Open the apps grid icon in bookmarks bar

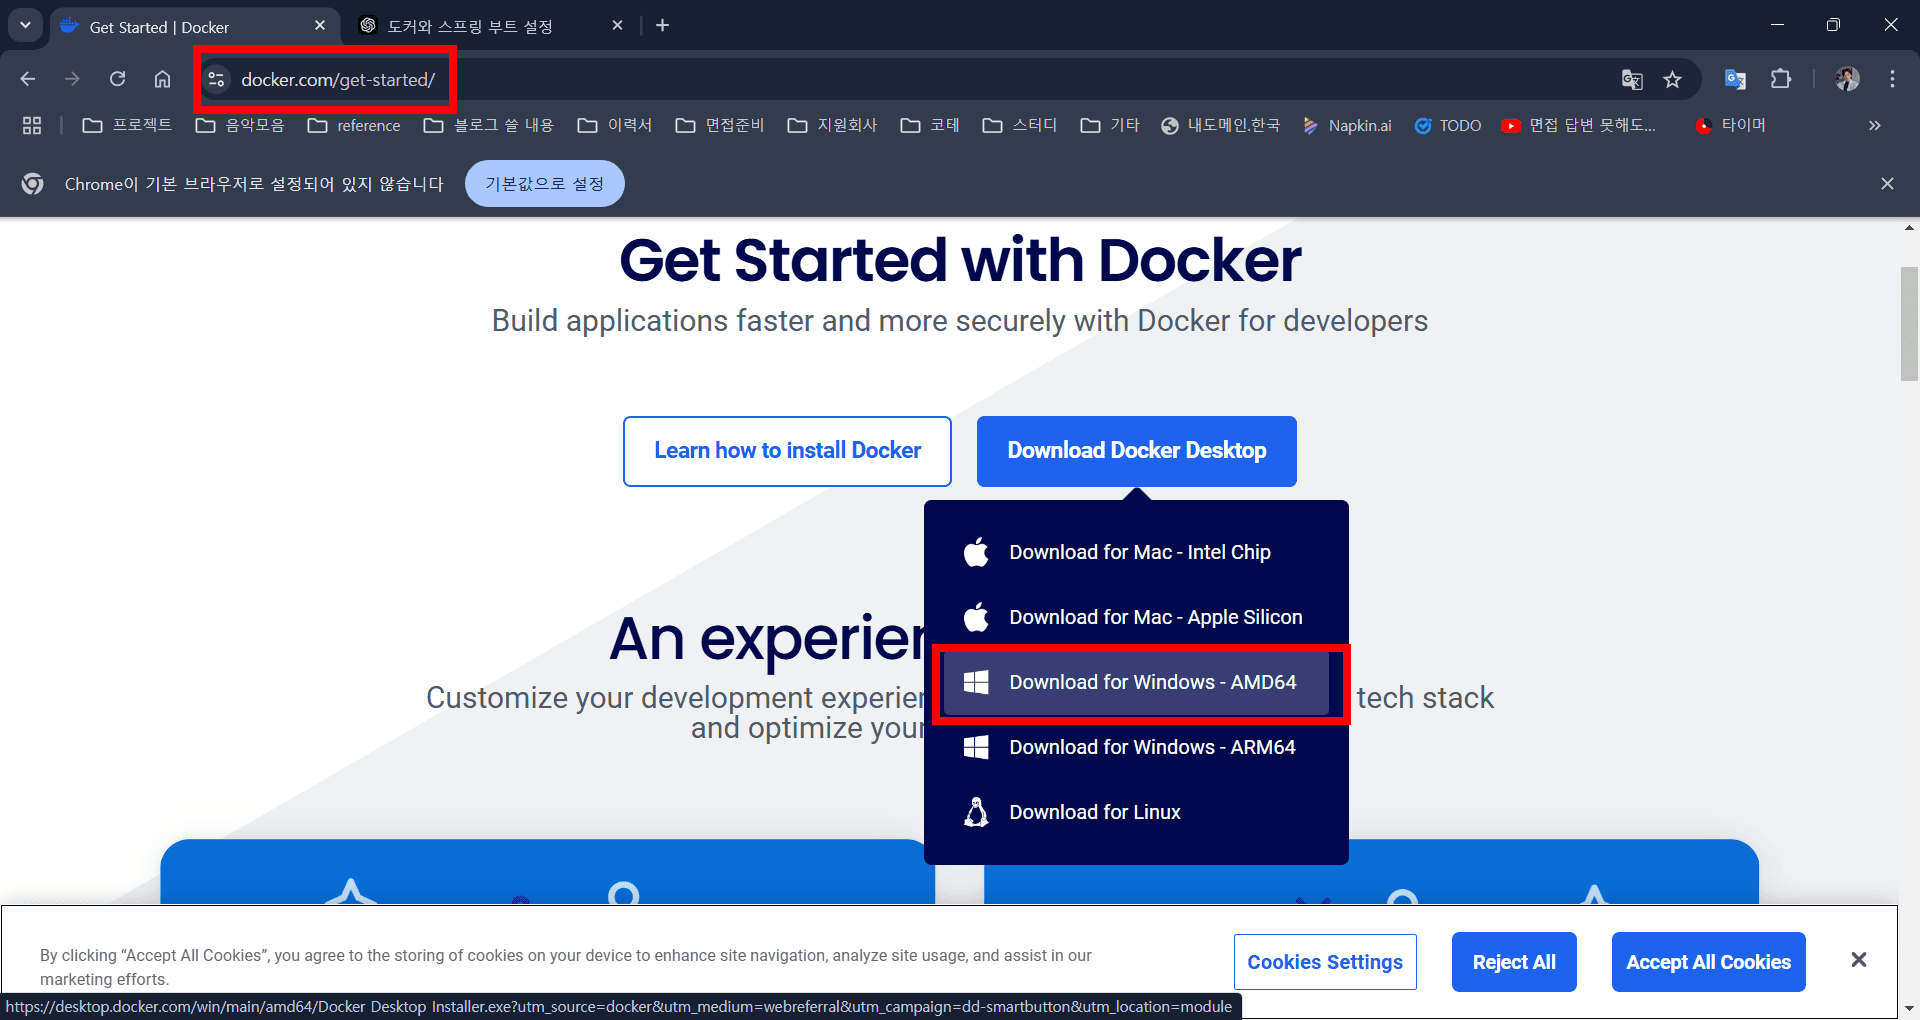(32, 125)
